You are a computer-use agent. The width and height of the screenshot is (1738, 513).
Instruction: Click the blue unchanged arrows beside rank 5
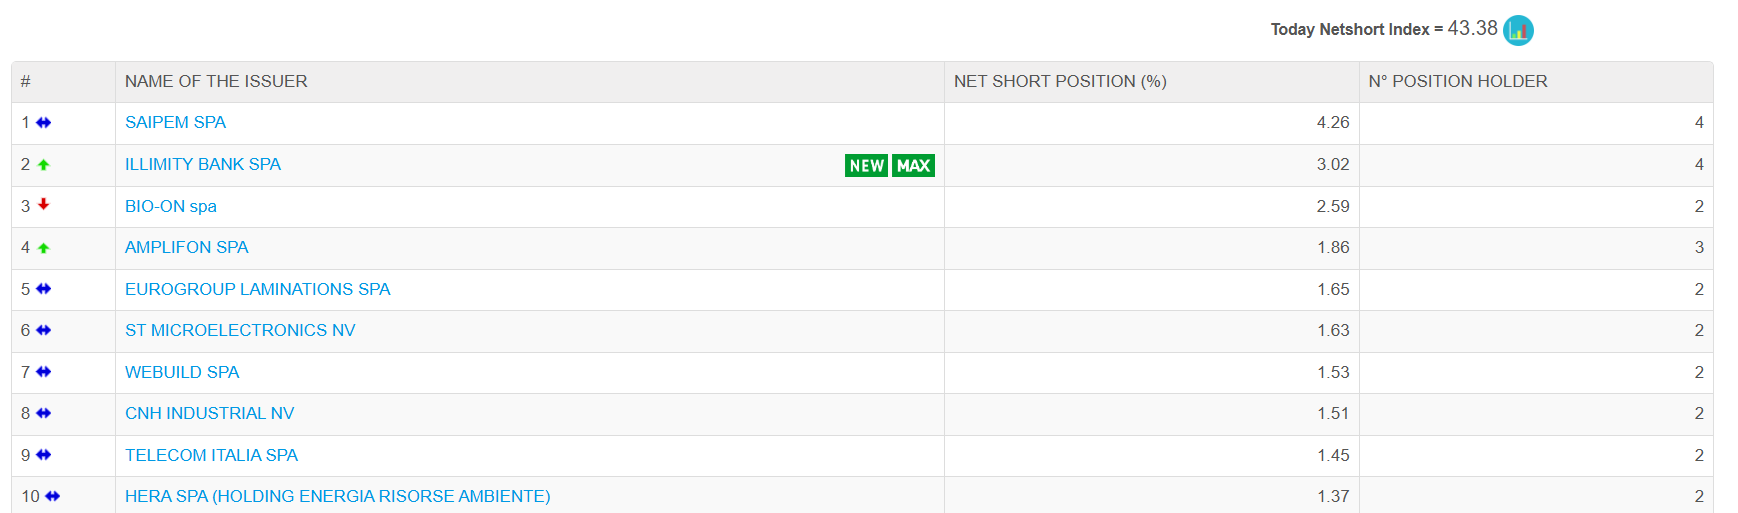(43, 289)
